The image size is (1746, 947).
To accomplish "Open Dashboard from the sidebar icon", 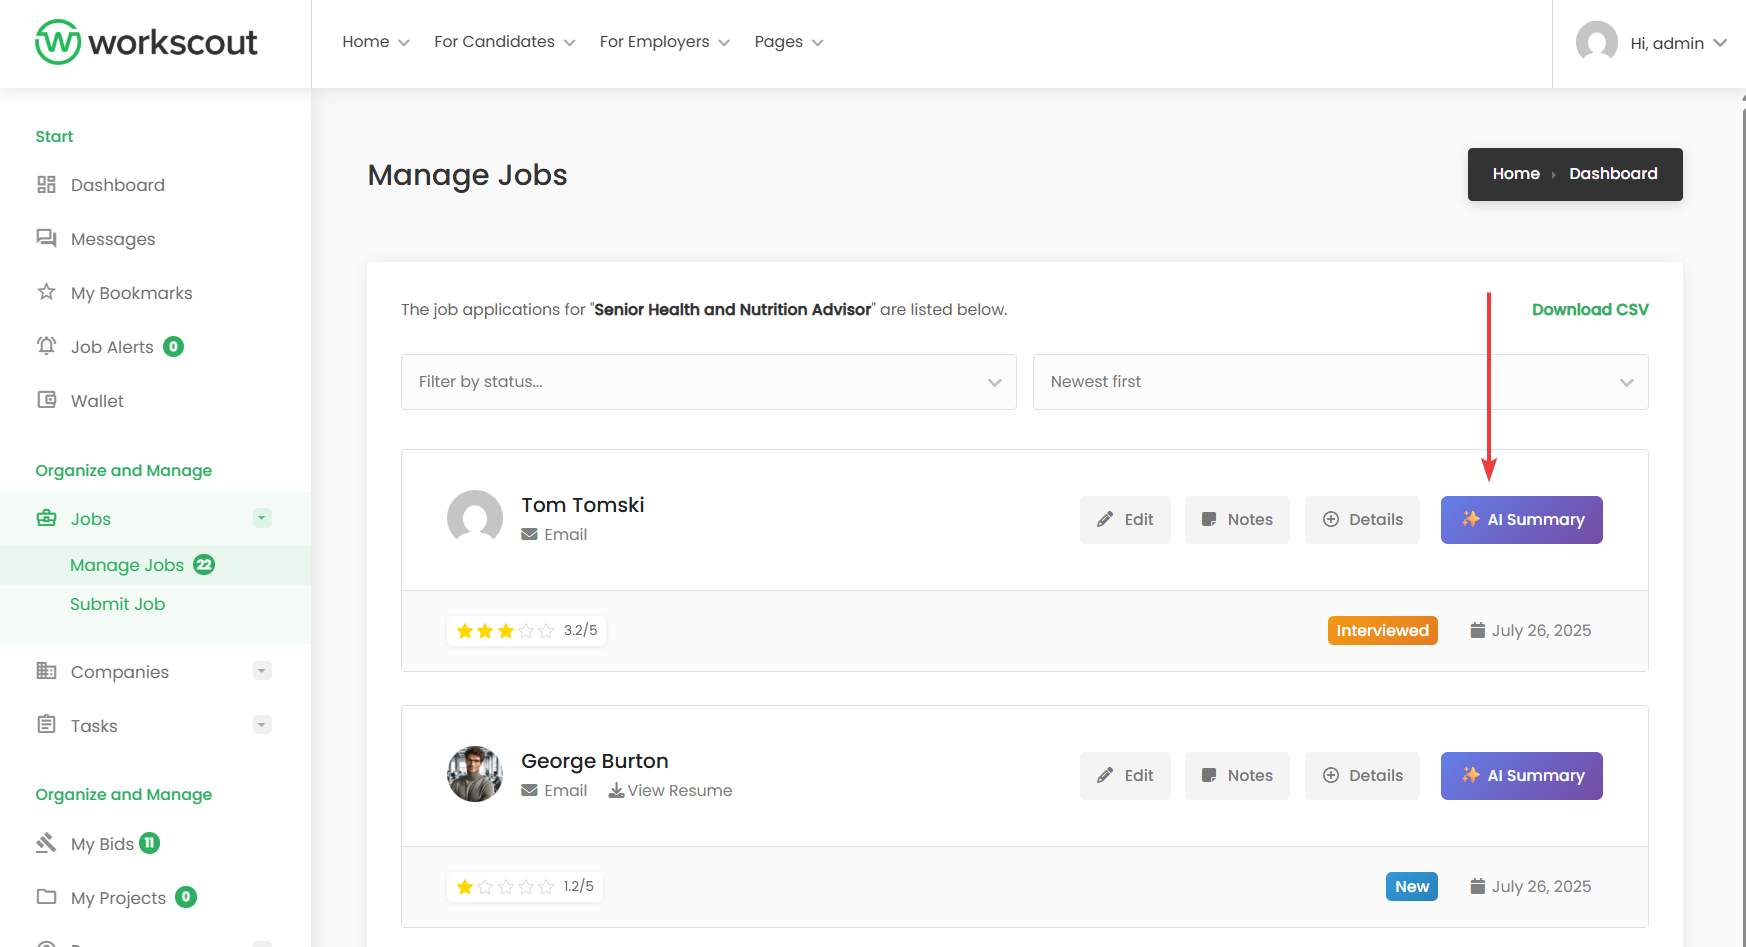I will [46, 185].
